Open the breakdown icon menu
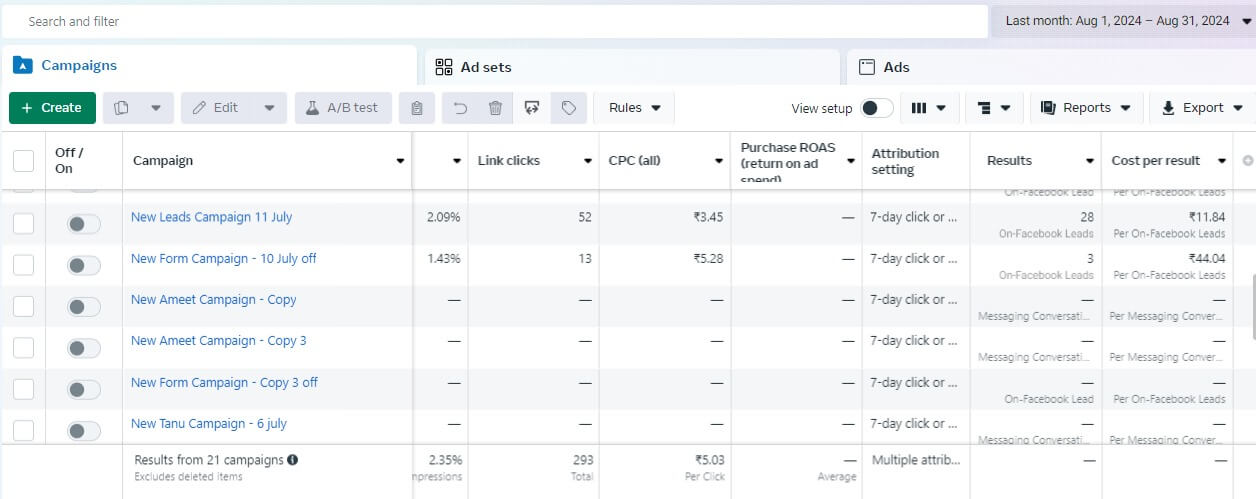 point(993,108)
